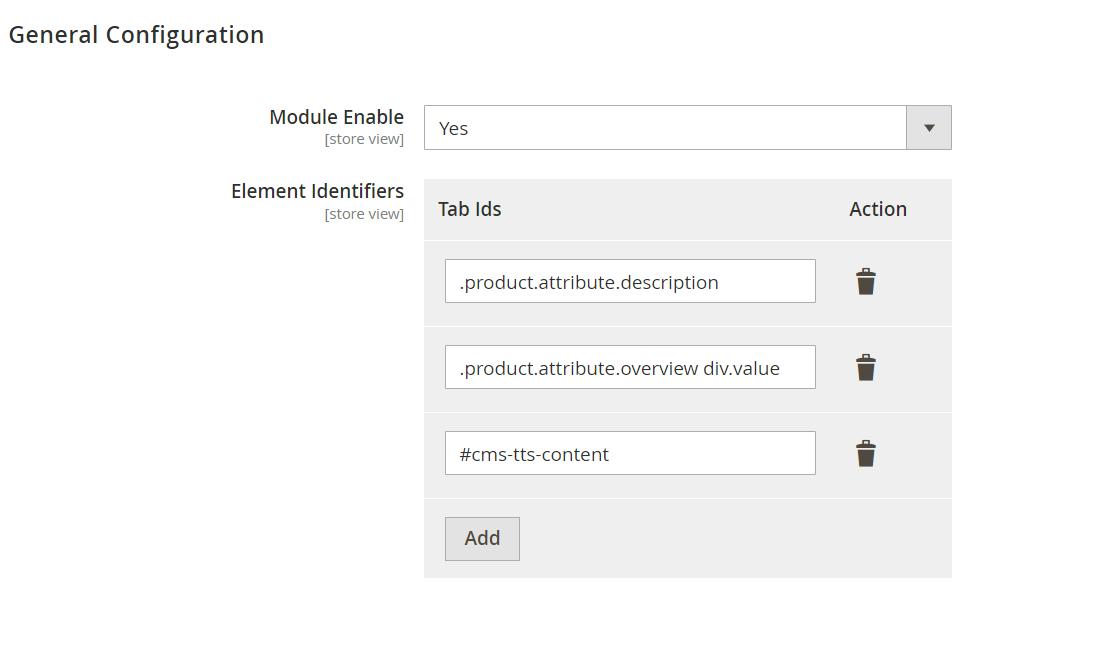Focus the .product.attribute.overview div.value field
Image resolution: width=1104 pixels, height=647 pixels.
pyautogui.click(x=630, y=368)
